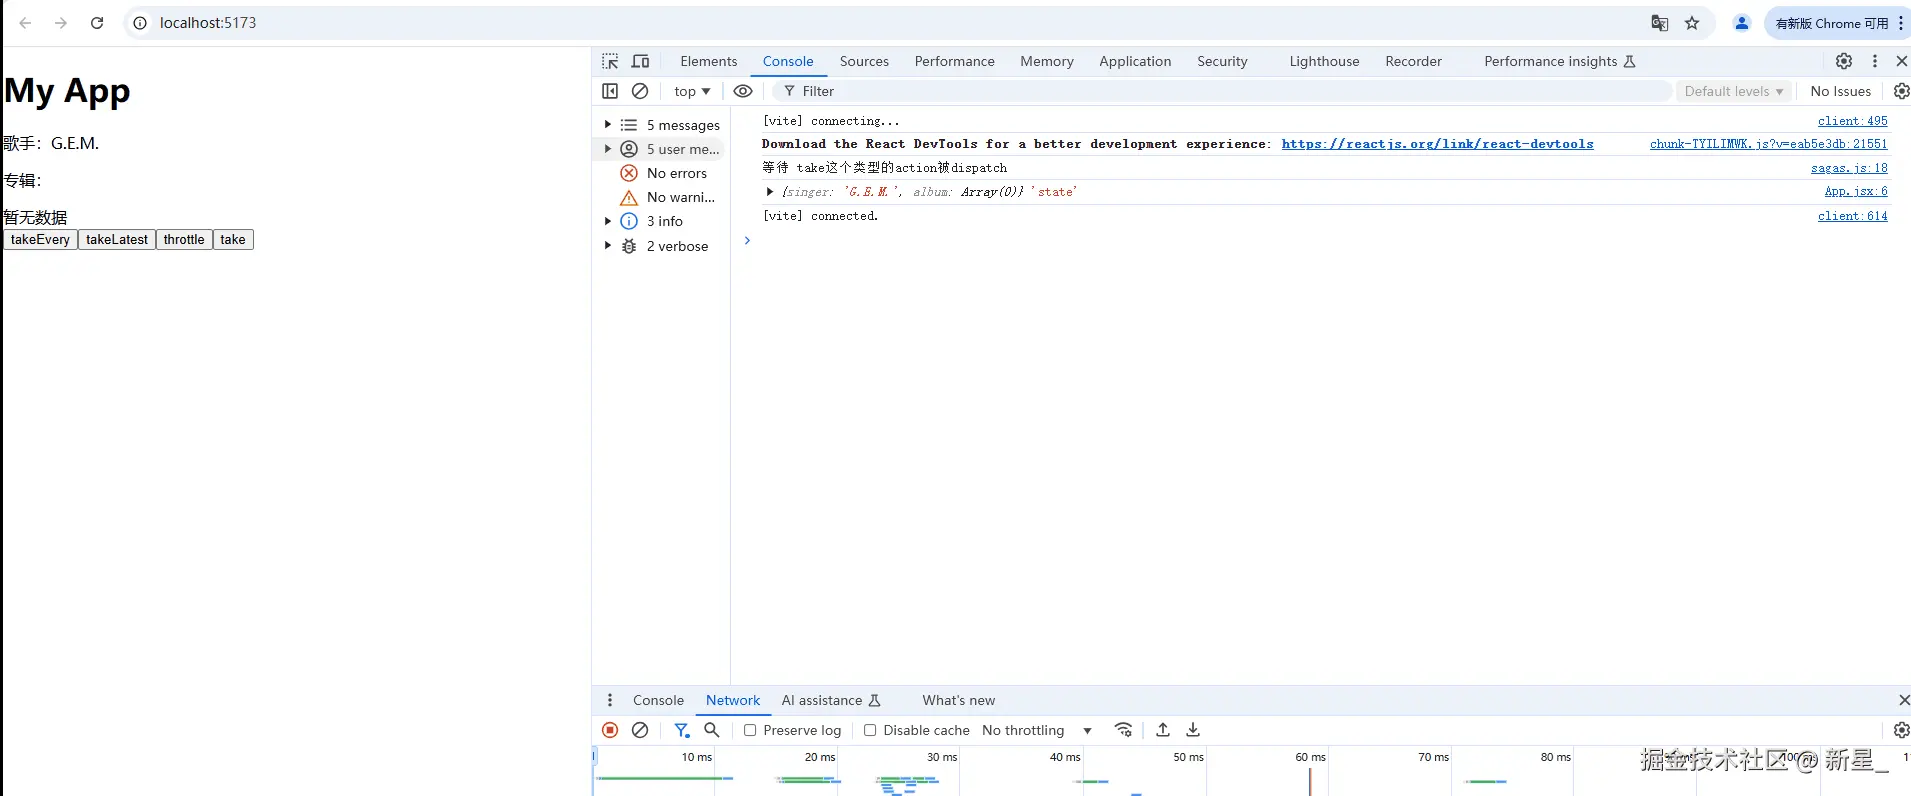The image size is (1911, 796).
Task: Click the throttle button
Action: [184, 240]
